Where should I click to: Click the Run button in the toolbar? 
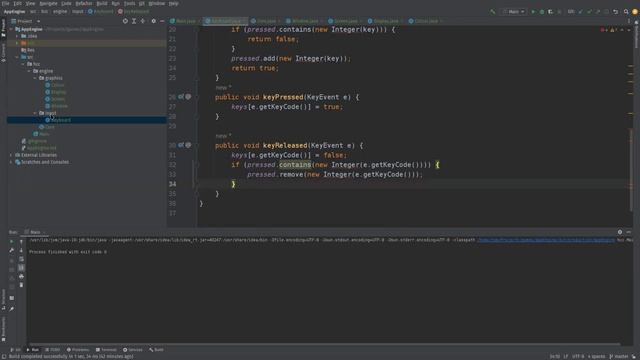[533, 12]
